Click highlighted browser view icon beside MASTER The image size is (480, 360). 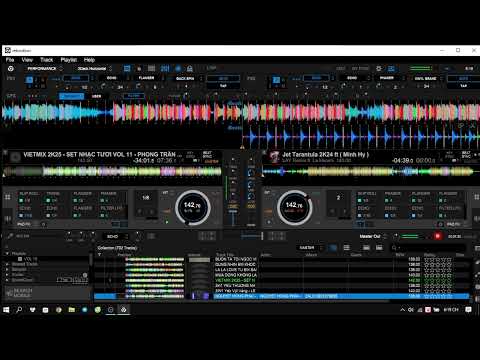tap(333, 248)
